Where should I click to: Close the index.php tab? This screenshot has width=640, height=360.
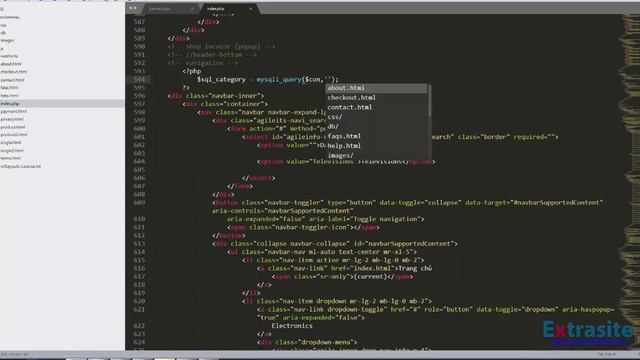pyautogui.click(x=251, y=9)
